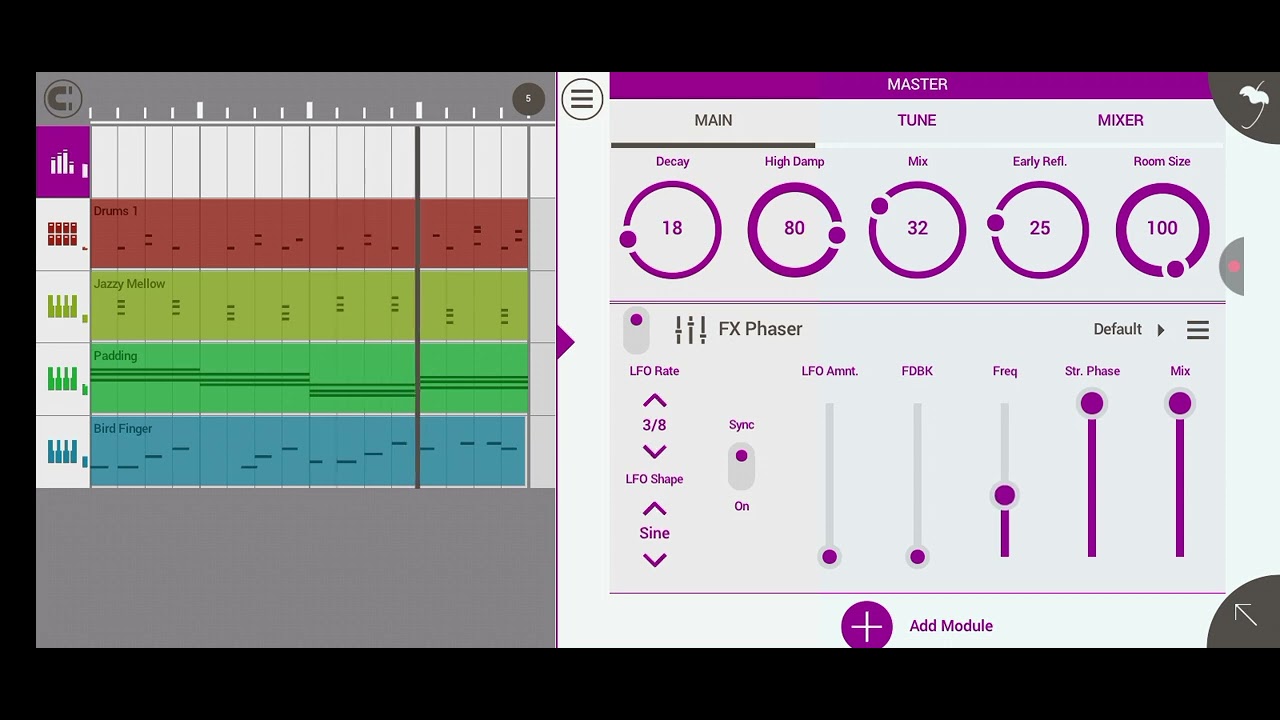Select the blue Bird Finger clip
Image resolution: width=1280 pixels, height=720 pixels.
pyautogui.click(x=309, y=452)
